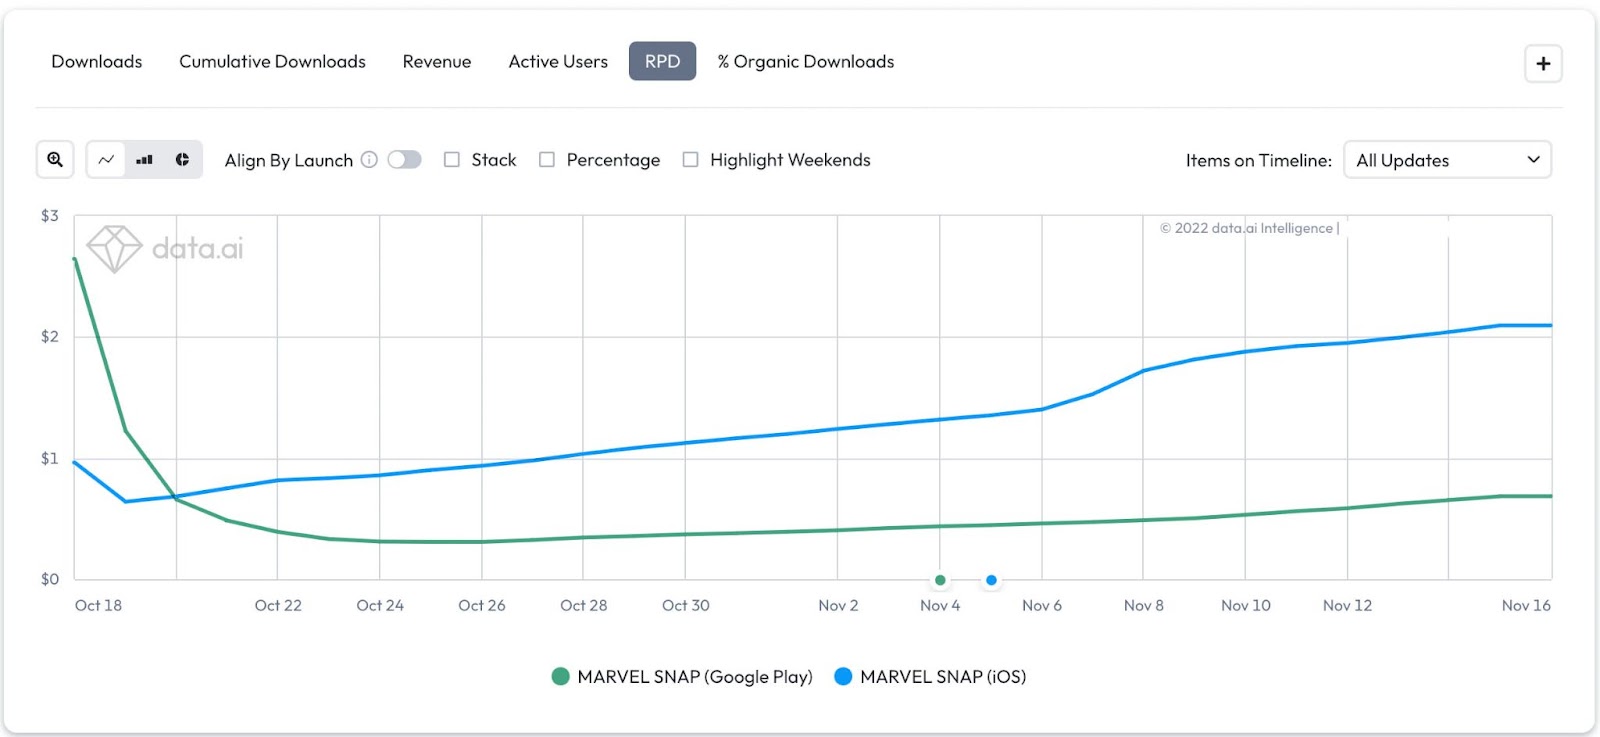Switch to bar chart view icon
This screenshot has height=737, width=1600.
(x=144, y=160)
